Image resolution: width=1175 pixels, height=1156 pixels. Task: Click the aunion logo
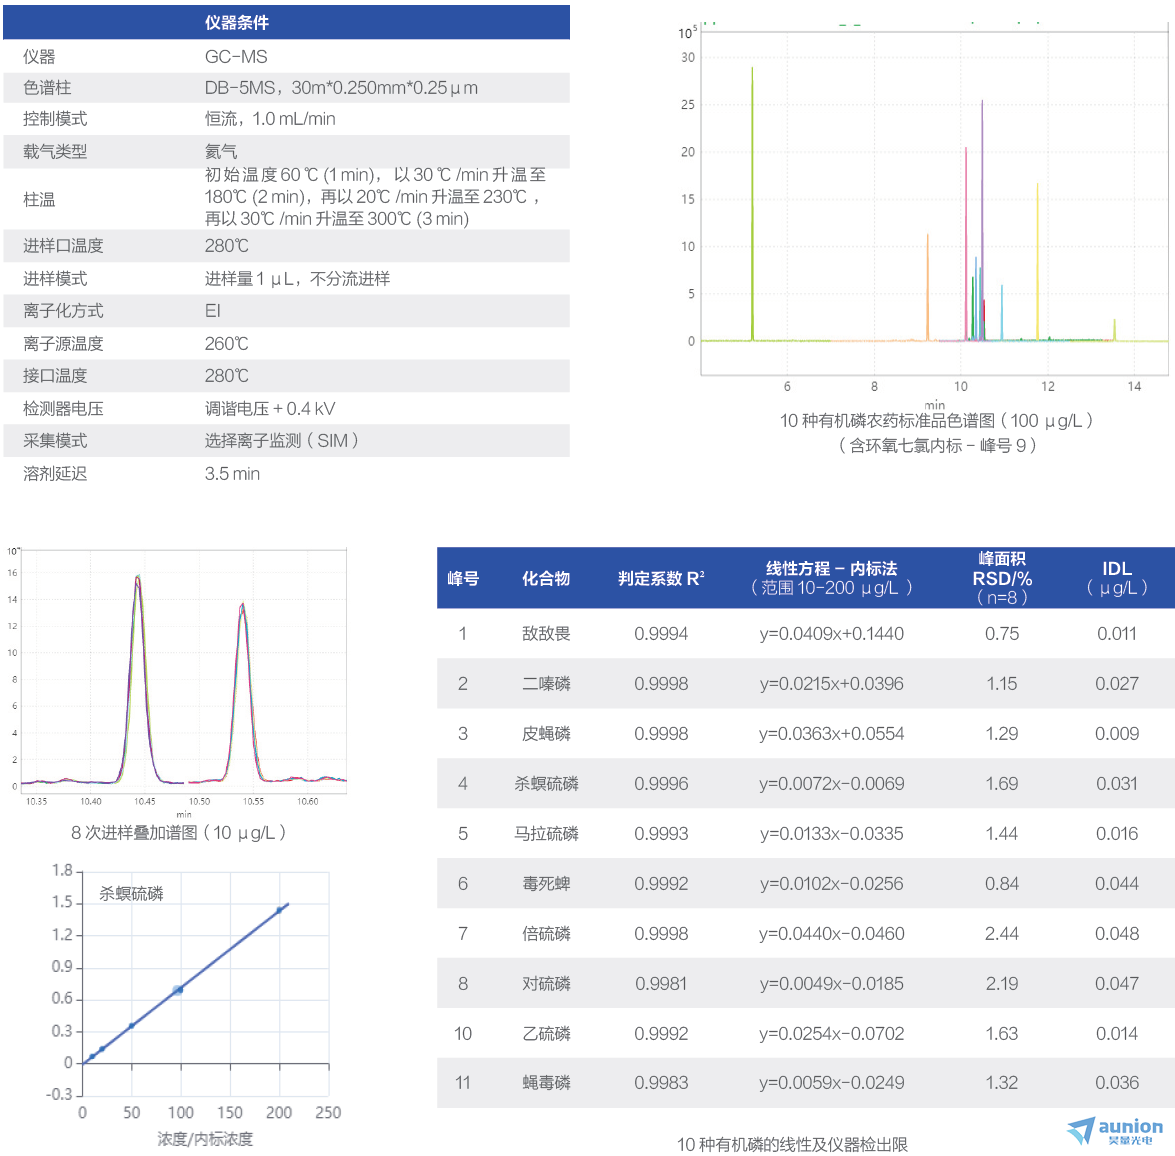(x=1115, y=1131)
